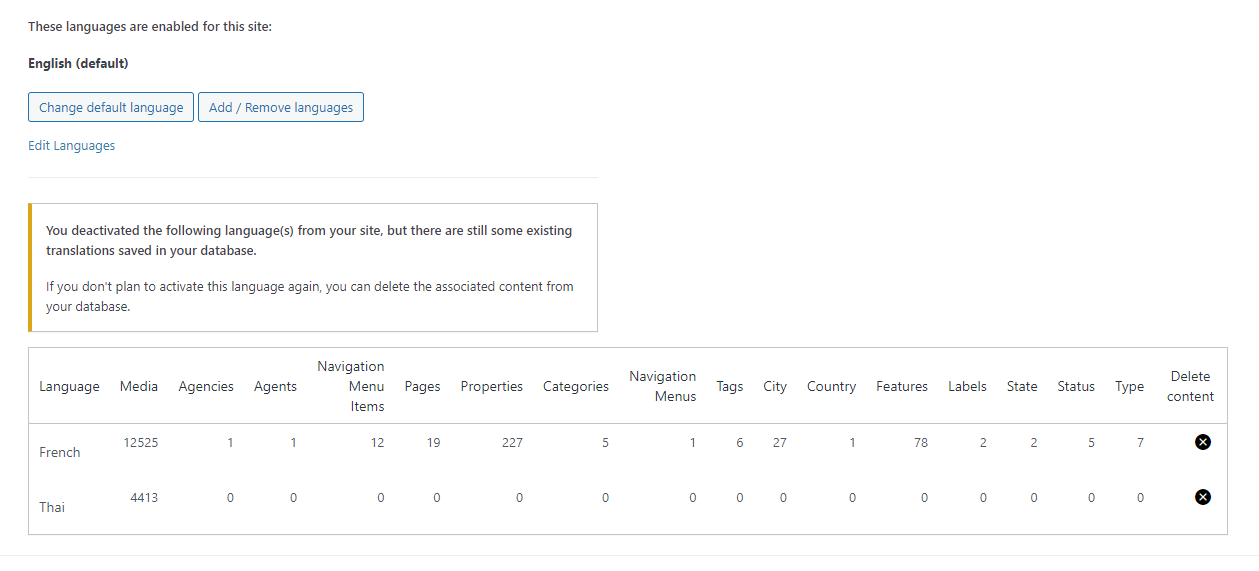Image resolution: width=1259 pixels, height=571 pixels.
Task: Select French Properties count 227
Action: [x=512, y=442]
